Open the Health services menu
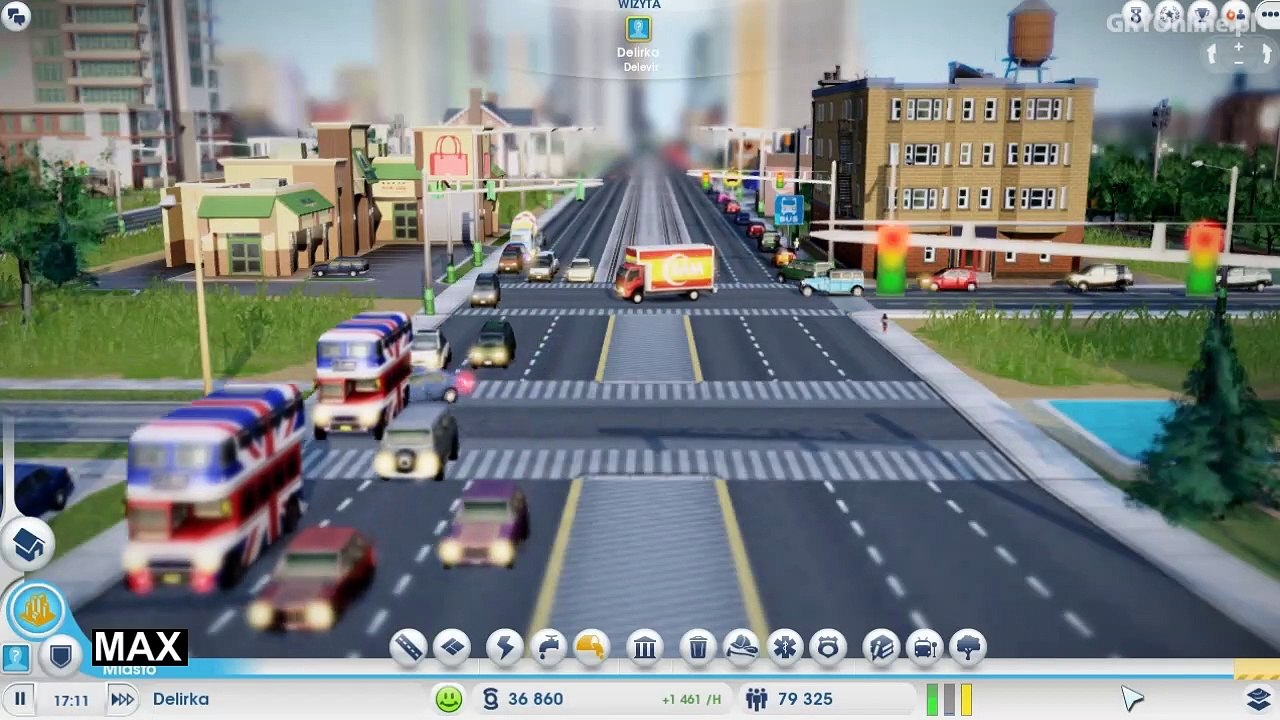Viewport: 1280px width, 720px height. [785, 648]
